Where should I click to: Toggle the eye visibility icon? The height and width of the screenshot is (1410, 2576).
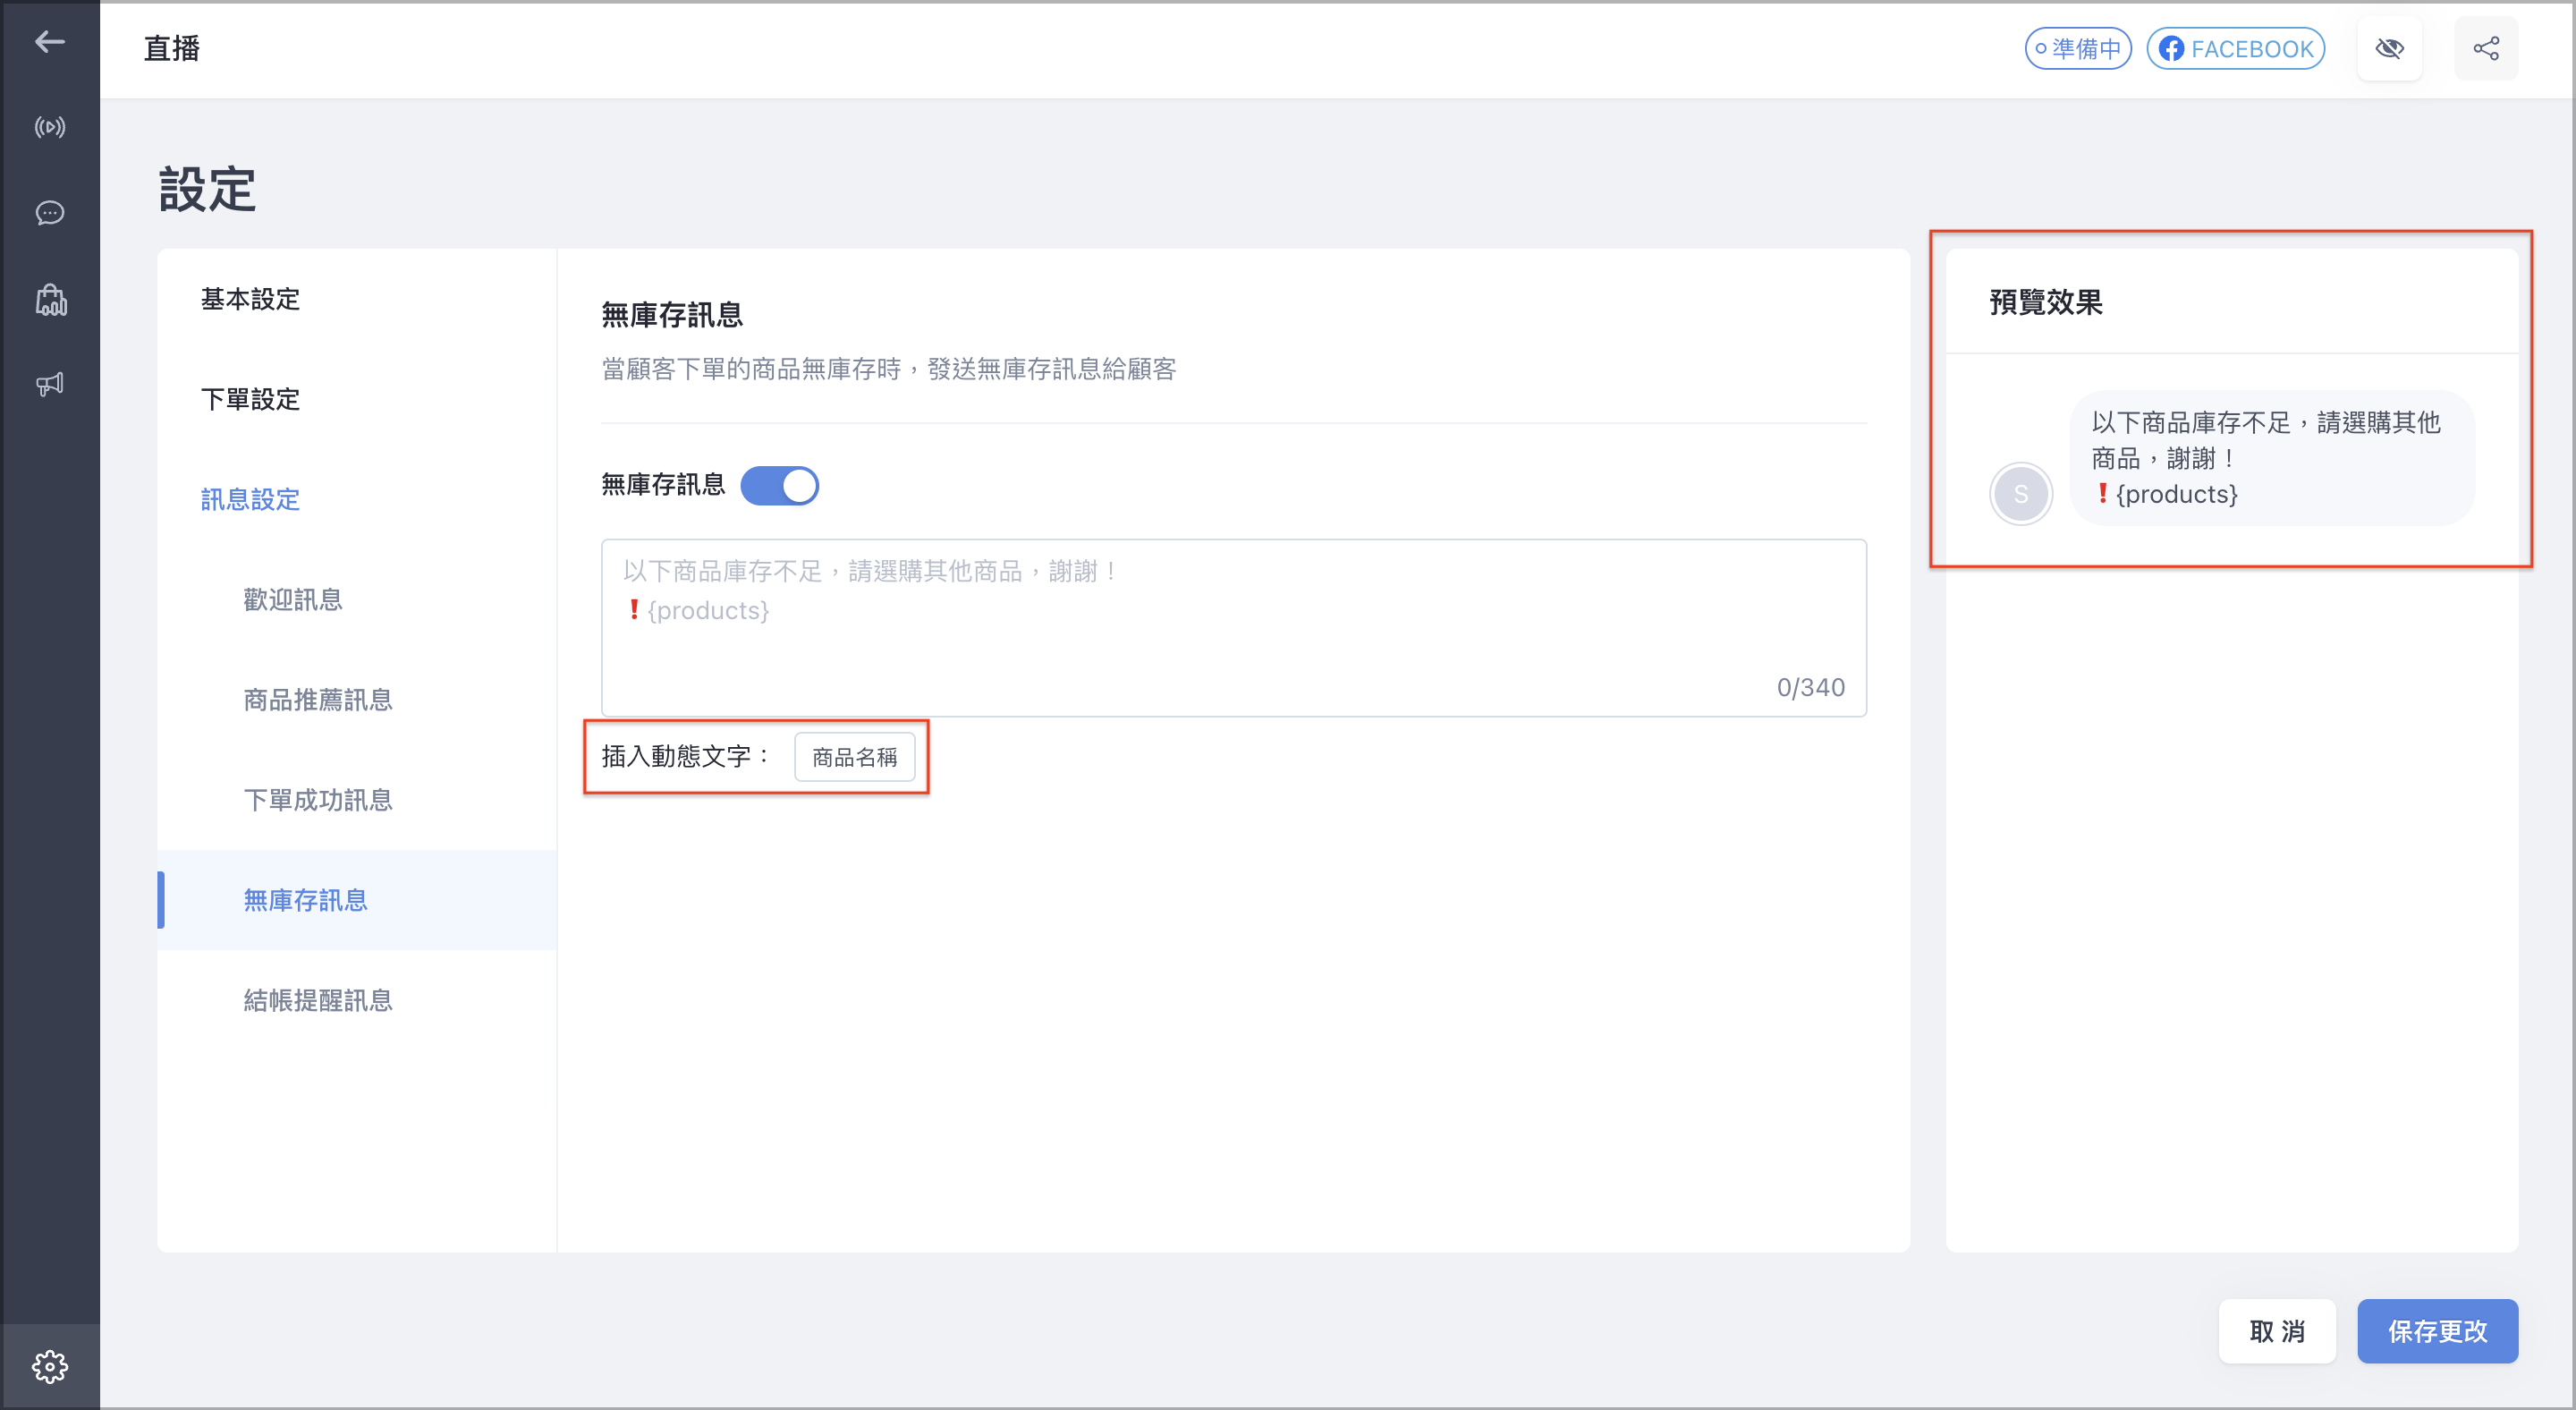[x=2389, y=48]
